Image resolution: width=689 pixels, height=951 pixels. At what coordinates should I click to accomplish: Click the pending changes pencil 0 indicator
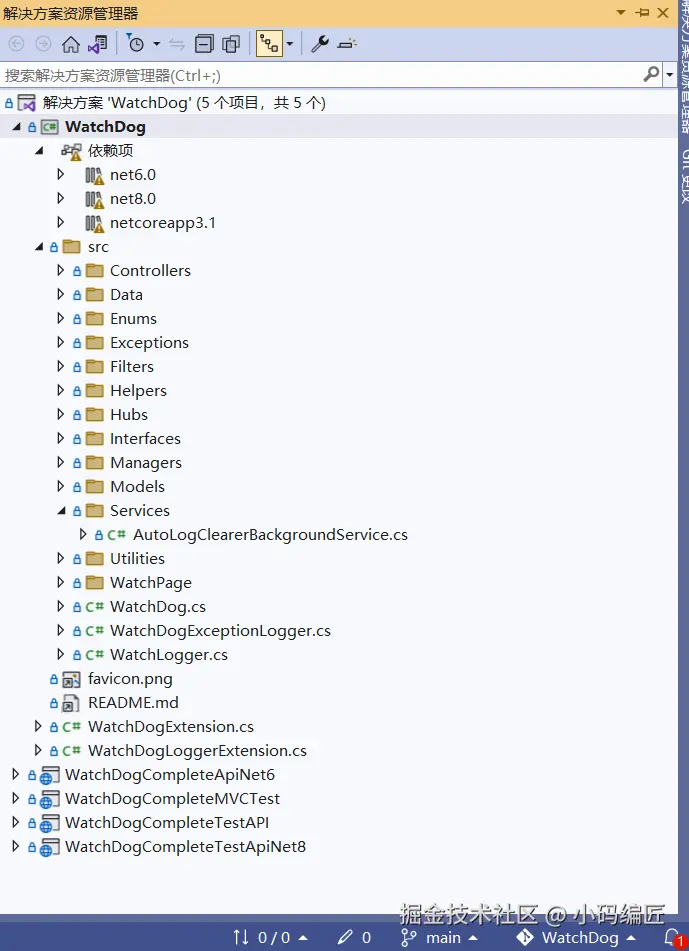tap(354, 938)
